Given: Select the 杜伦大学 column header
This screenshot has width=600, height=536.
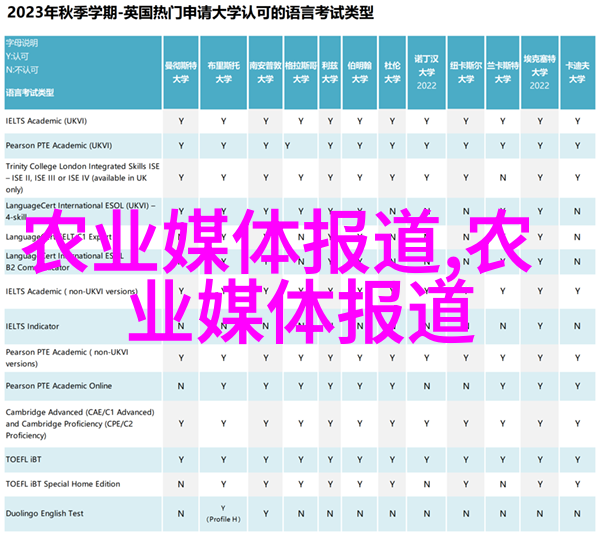Looking at the screenshot, I should (x=392, y=72).
